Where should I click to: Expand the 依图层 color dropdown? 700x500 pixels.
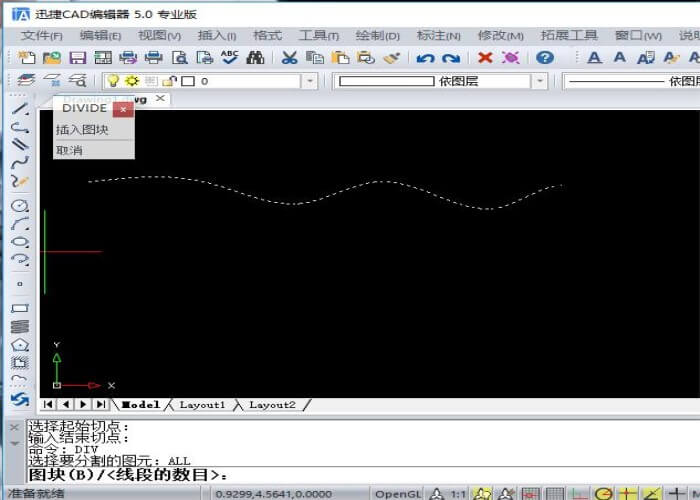[x=539, y=81]
